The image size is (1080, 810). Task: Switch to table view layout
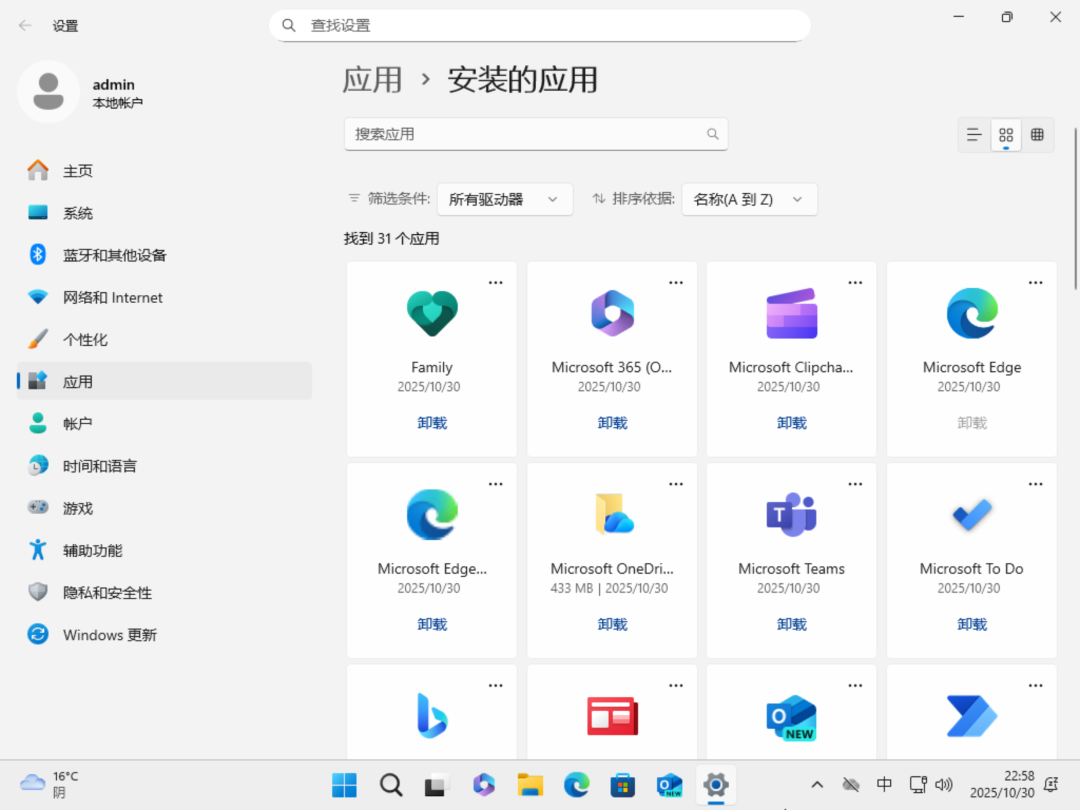pyautogui.click(x=1037, y=135)
